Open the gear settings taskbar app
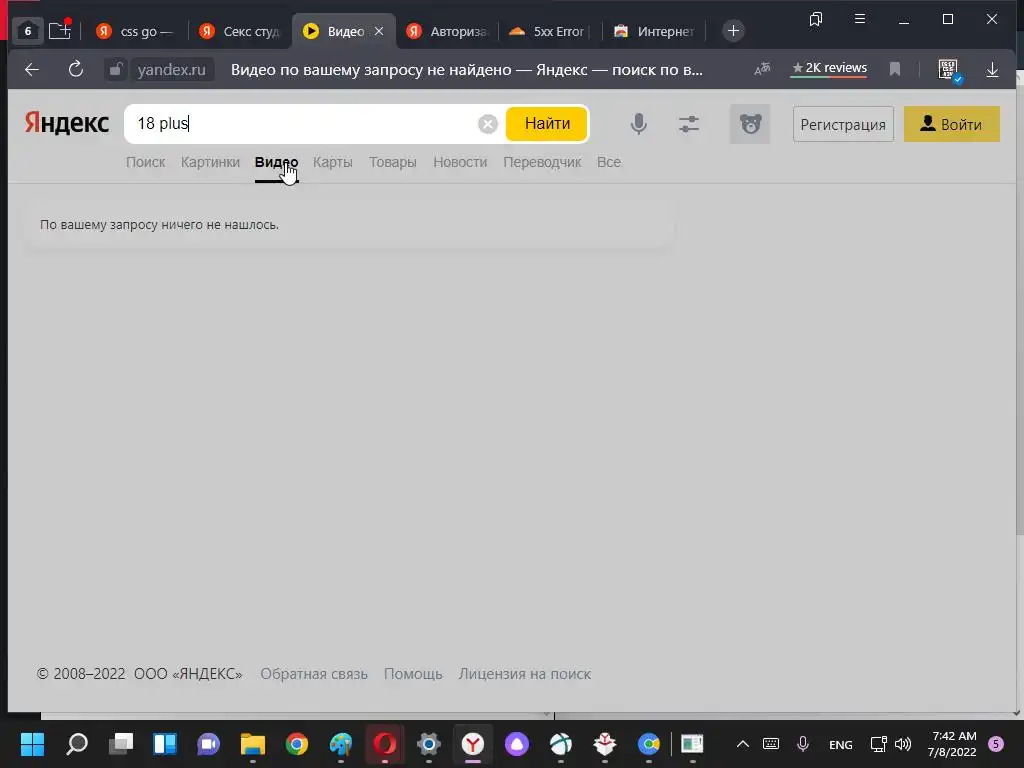This screenshot has width=1024, height=768. click(x=429, y=744)
